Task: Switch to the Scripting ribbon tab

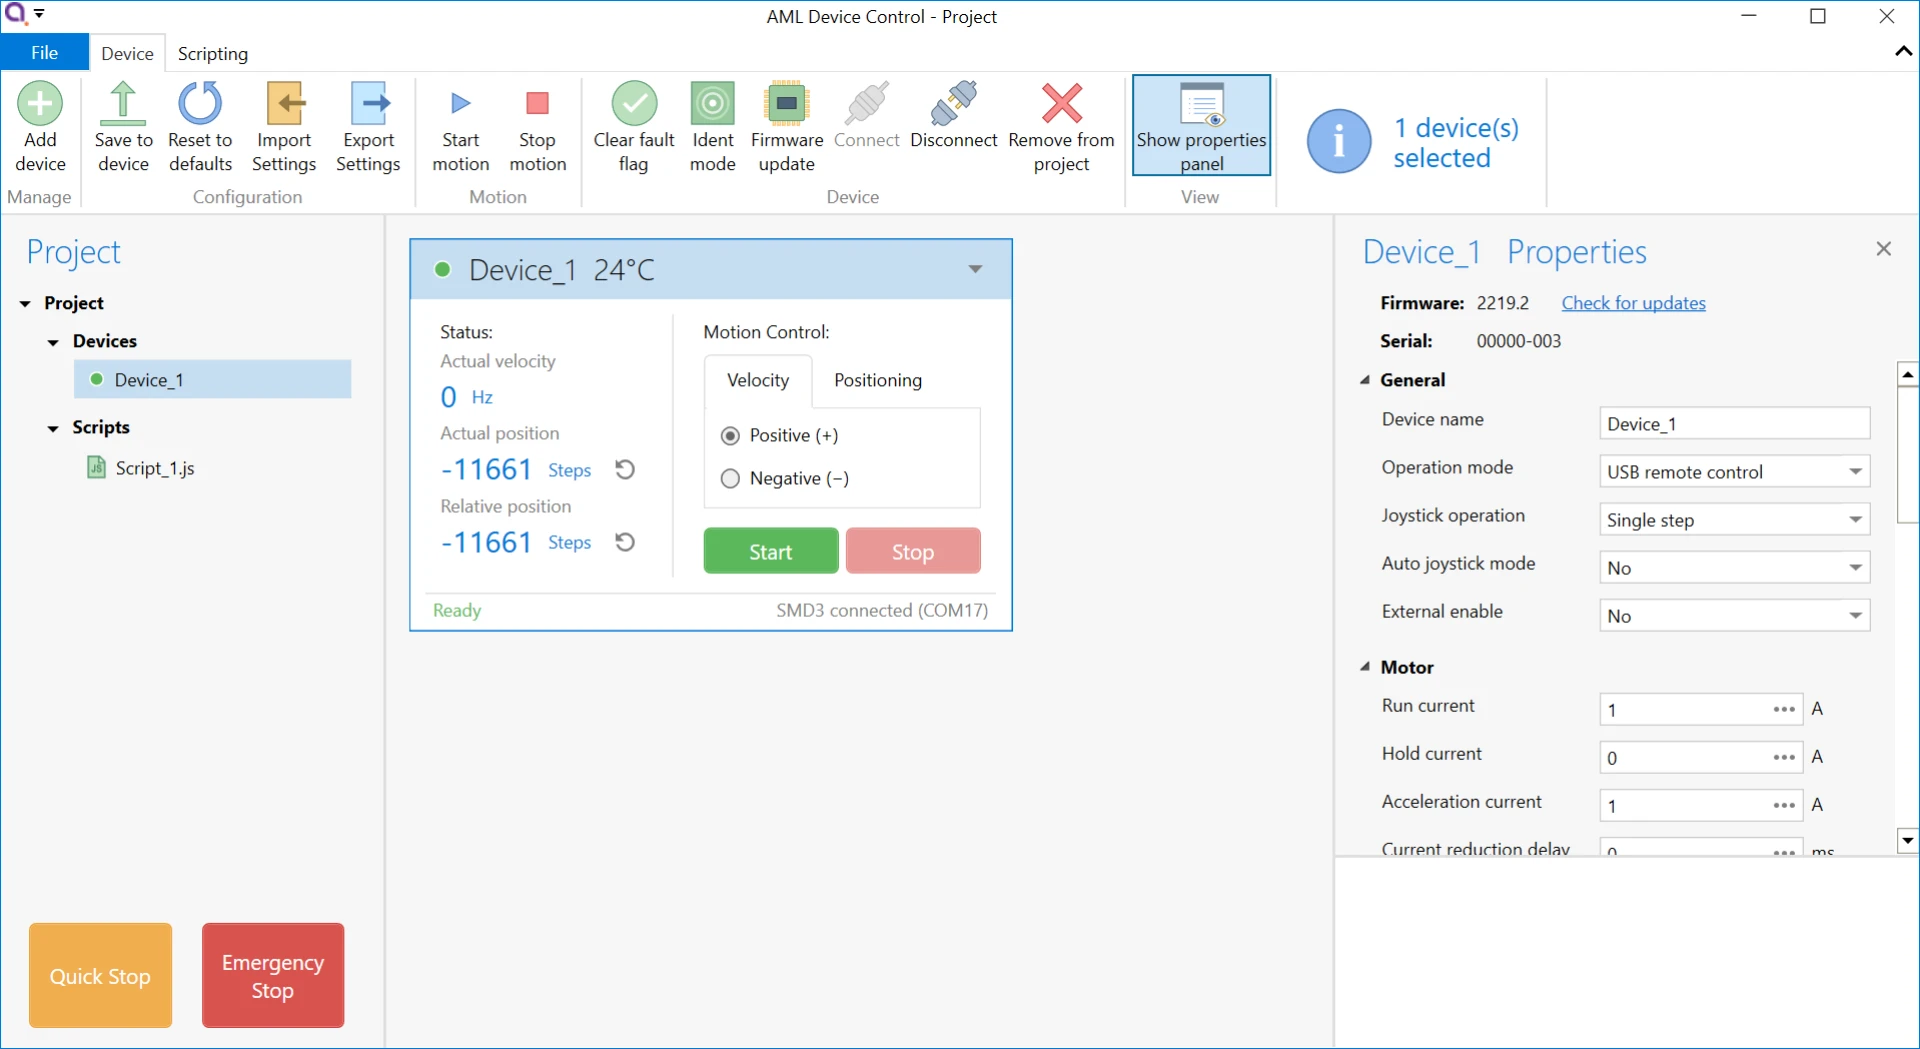Action: [213, 54]
